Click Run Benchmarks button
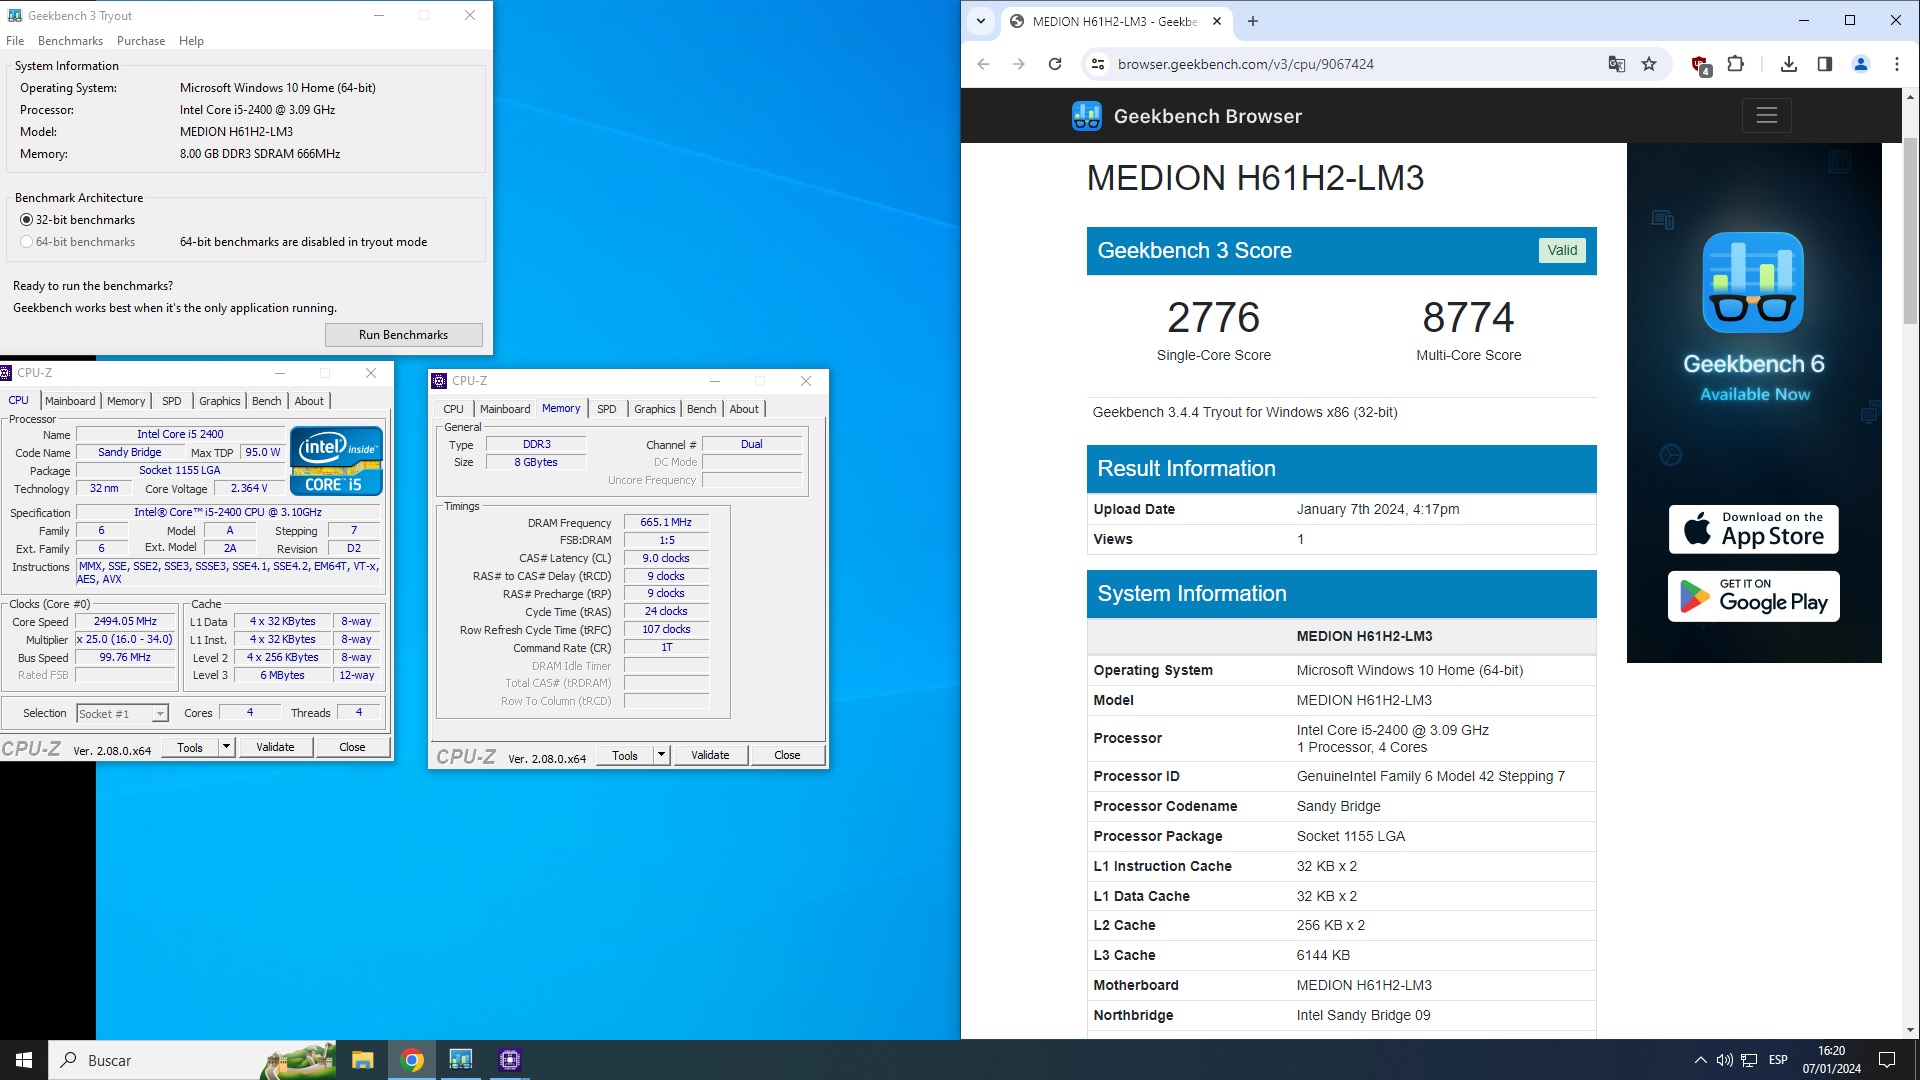The image size is (1920, 1080). 403,335
